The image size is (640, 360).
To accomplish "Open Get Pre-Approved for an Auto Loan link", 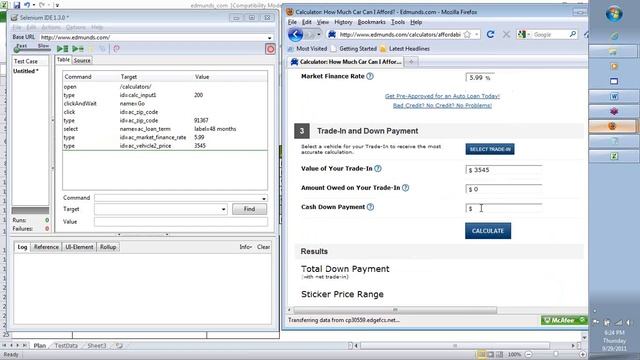I will click(442, 96).
